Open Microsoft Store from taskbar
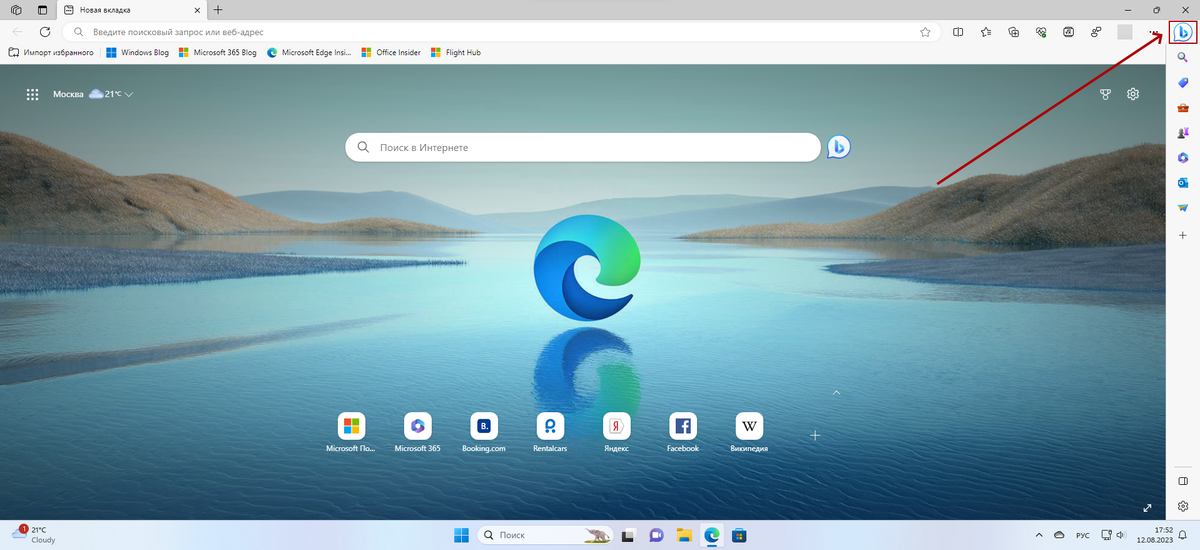This screenshot has height=550, width=1200. (739, 535)
